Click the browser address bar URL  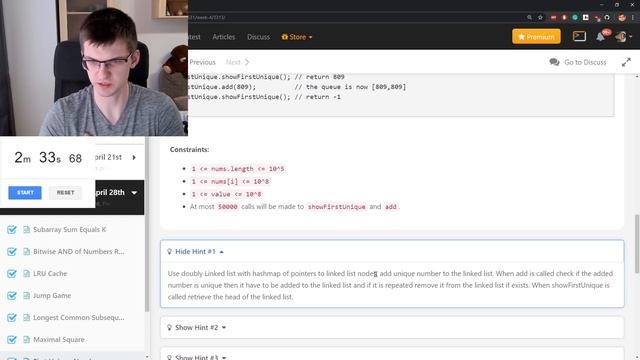pos(207,18)
